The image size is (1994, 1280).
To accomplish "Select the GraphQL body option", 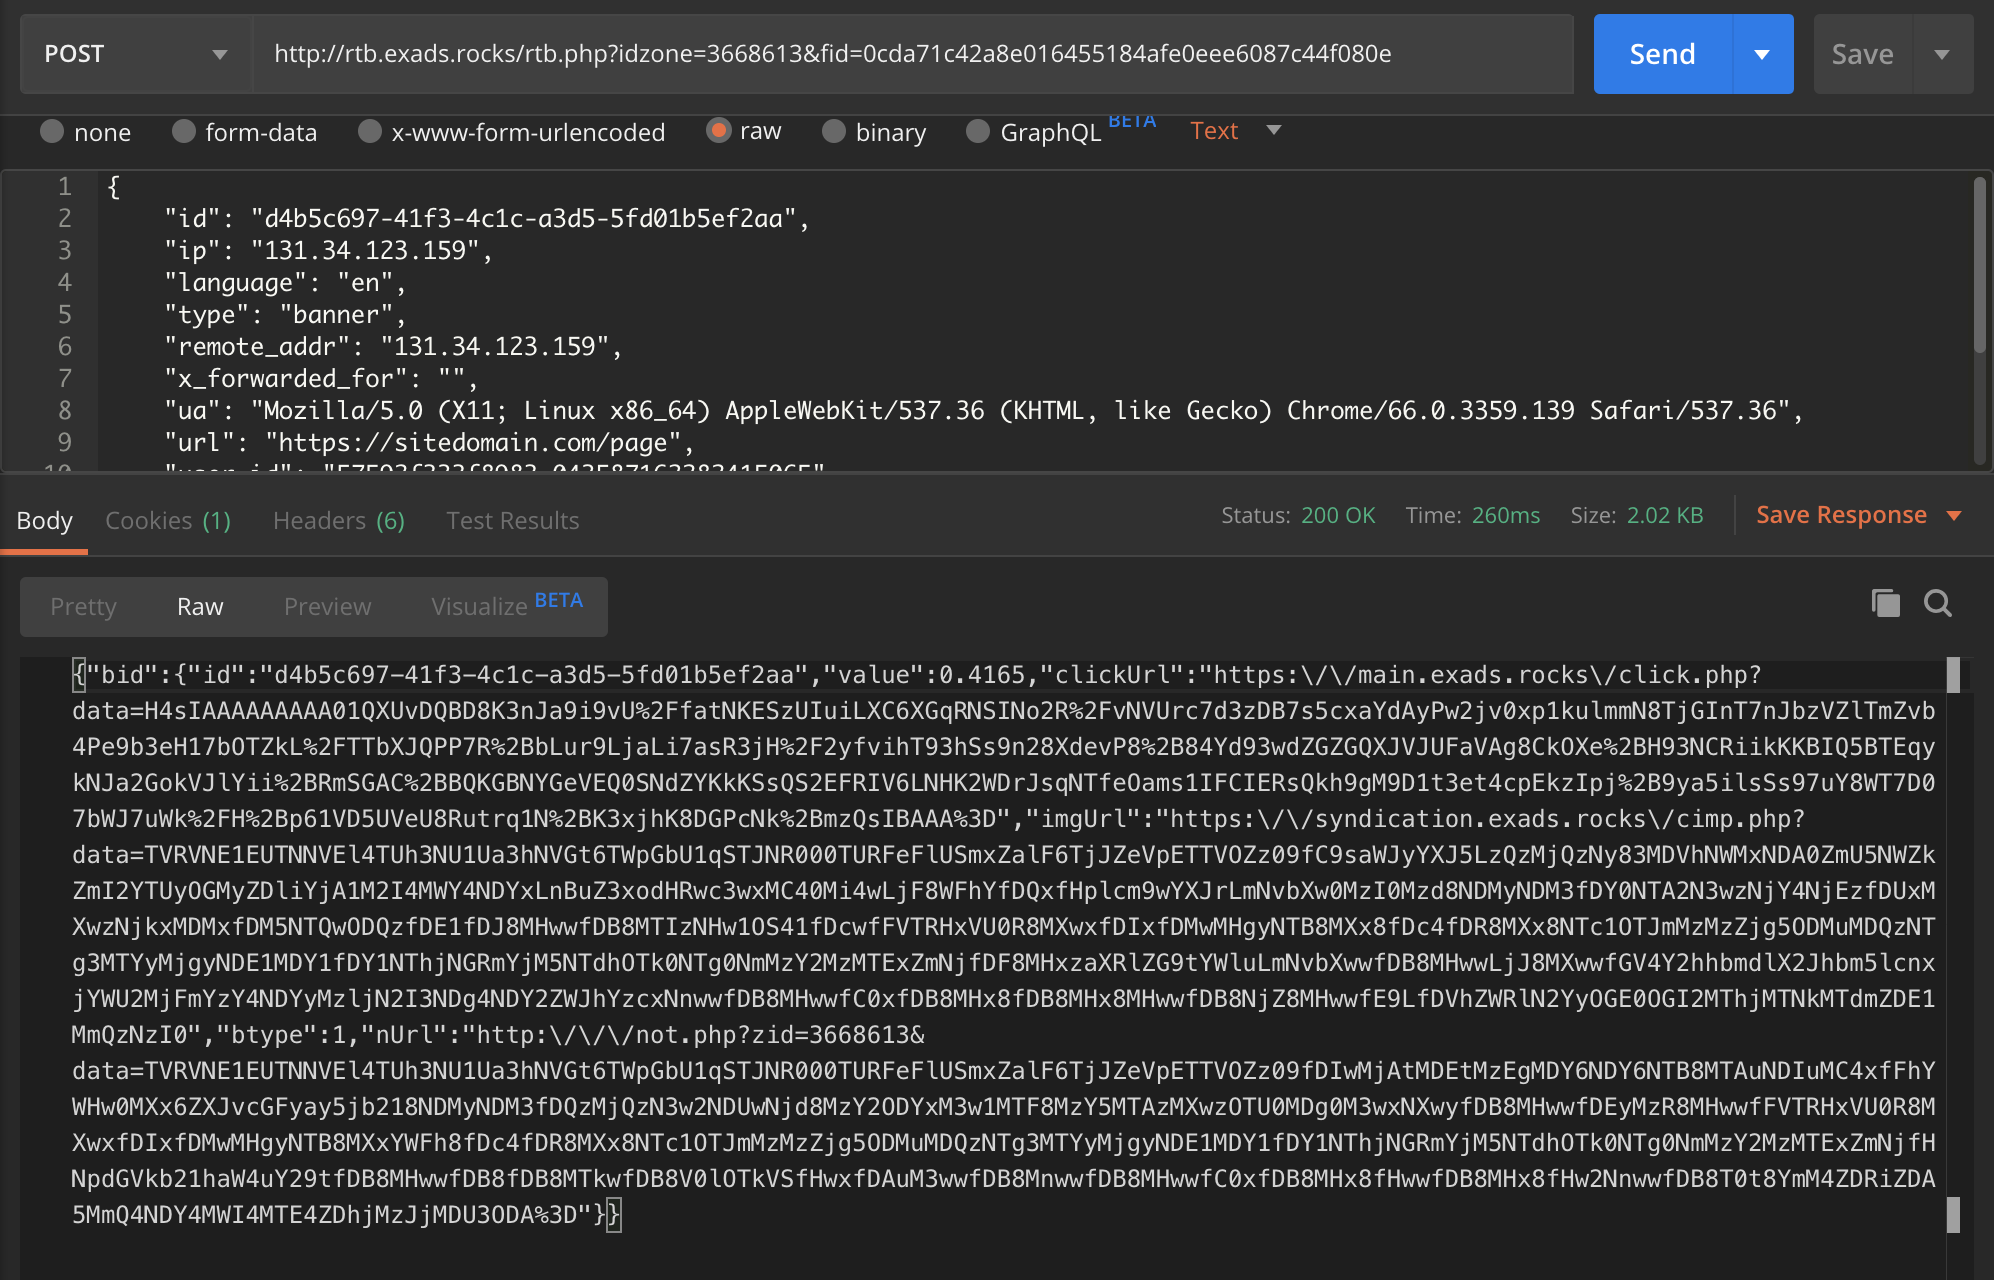I will (978, 131).
